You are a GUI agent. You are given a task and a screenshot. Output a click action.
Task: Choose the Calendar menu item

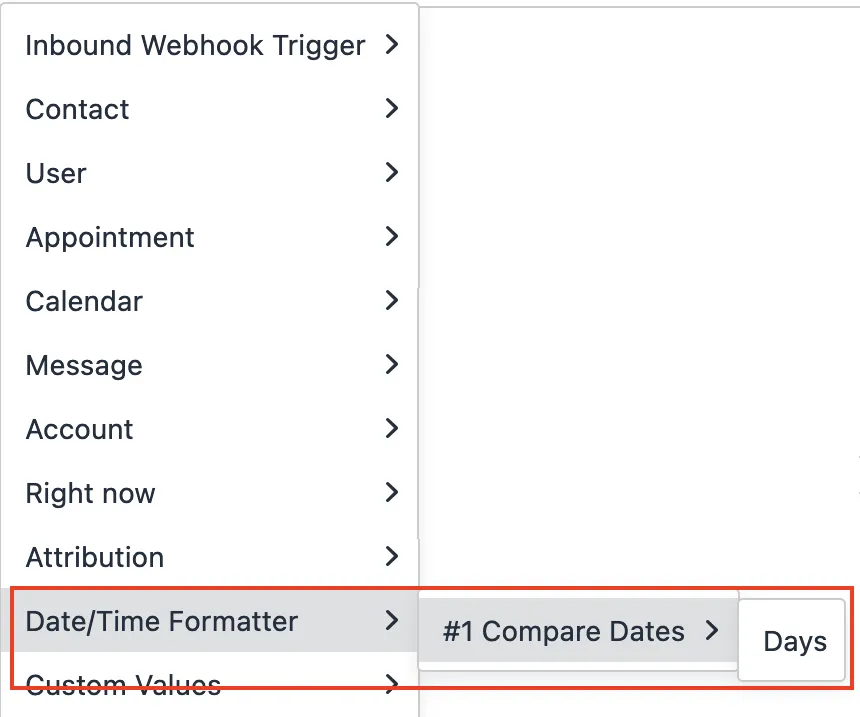[84, 301]
